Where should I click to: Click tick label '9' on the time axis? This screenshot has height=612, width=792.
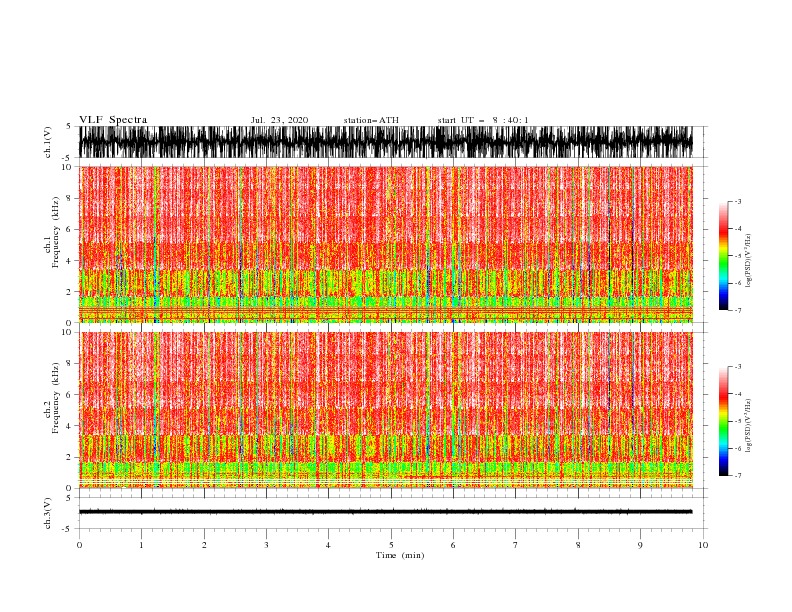[x=640, y=545]
